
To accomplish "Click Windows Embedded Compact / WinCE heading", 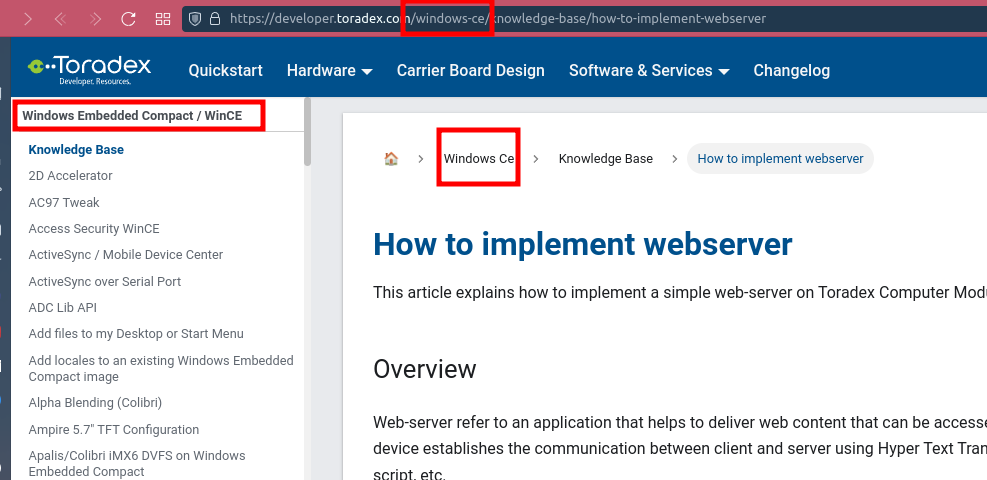I will pos(132,116).
